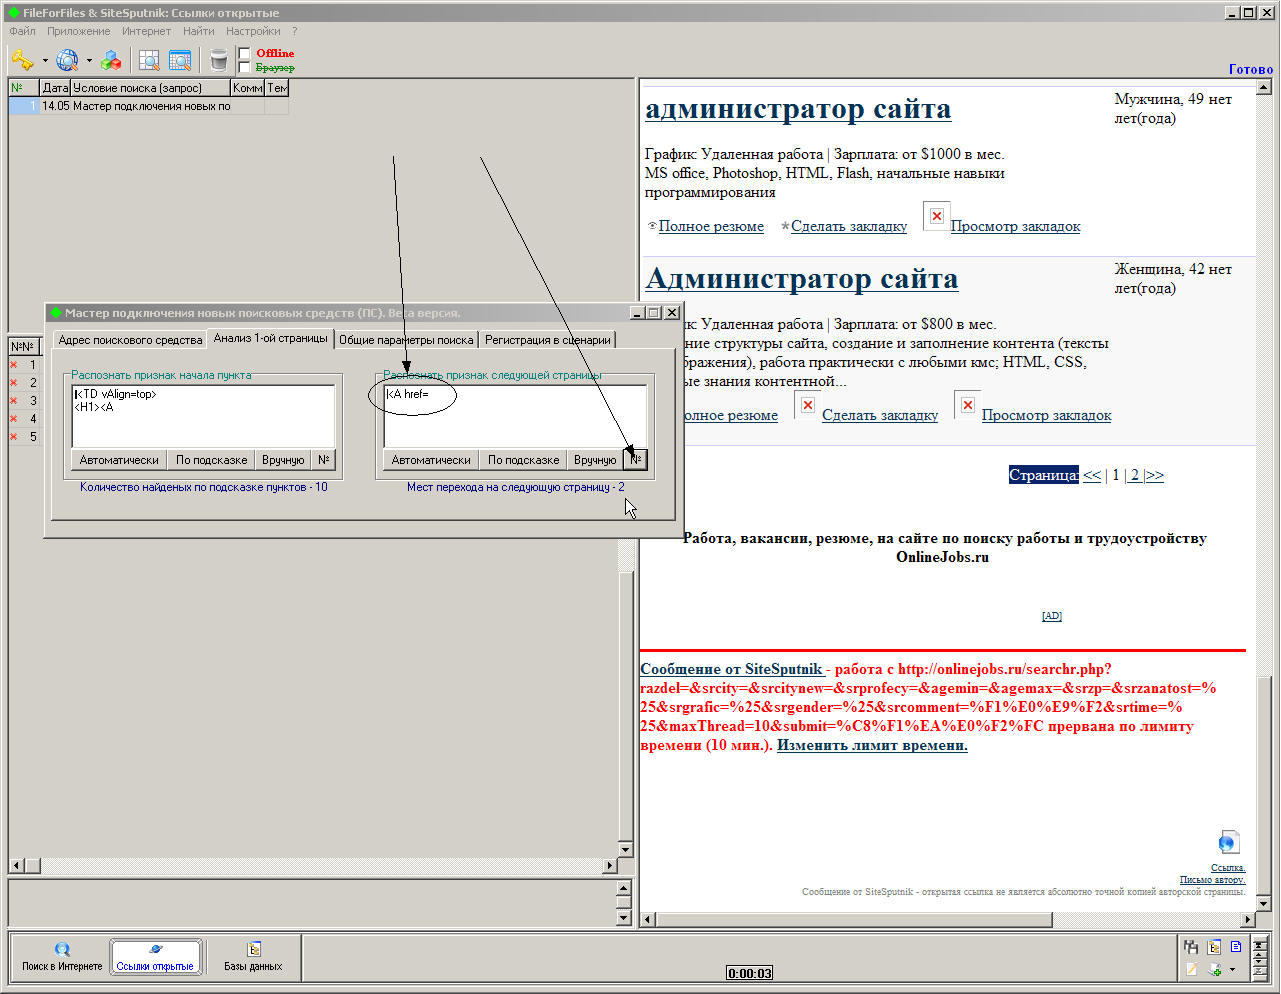
Task: Open the Сообщение от SiteSputnik link
Action: tap(731, 669)
